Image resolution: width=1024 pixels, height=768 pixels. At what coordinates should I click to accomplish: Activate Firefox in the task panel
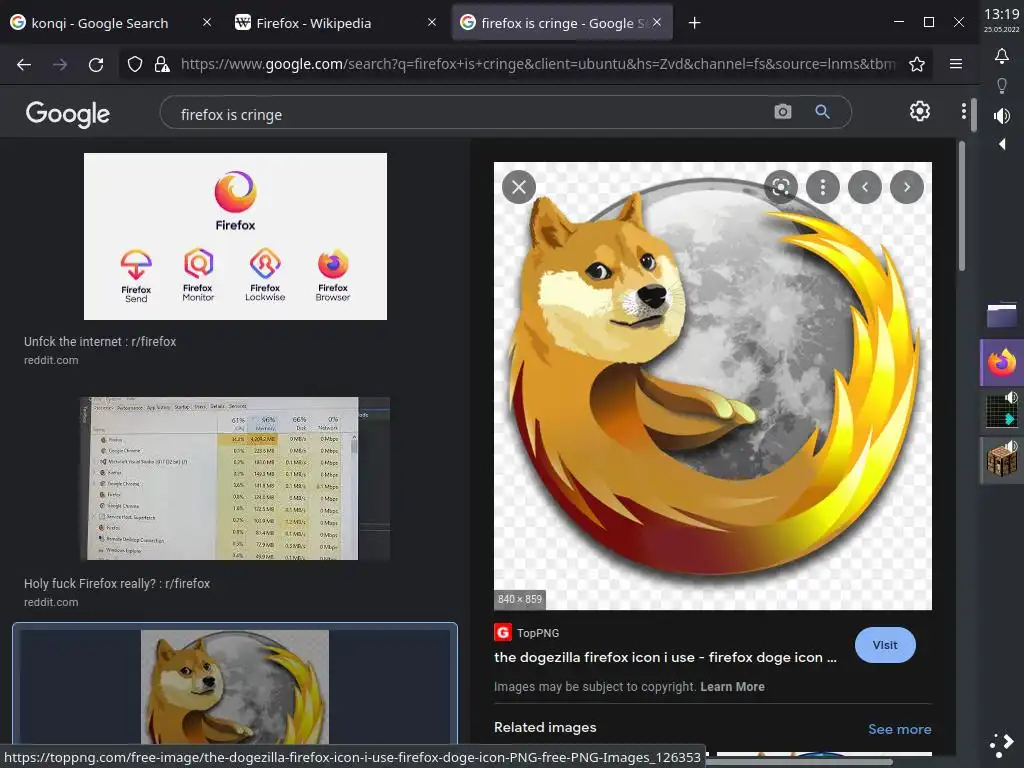tap(1002, 362)
